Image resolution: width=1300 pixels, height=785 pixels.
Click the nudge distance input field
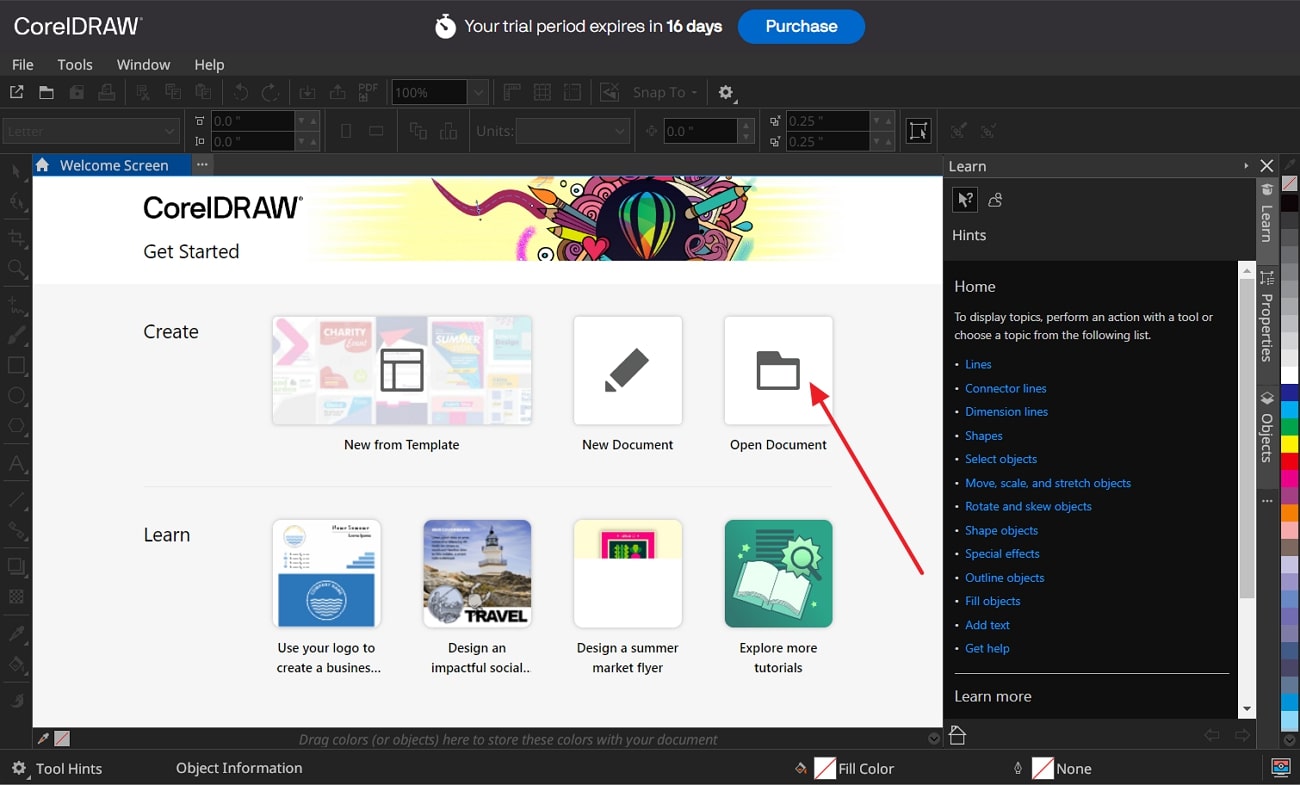coord(701,131)
